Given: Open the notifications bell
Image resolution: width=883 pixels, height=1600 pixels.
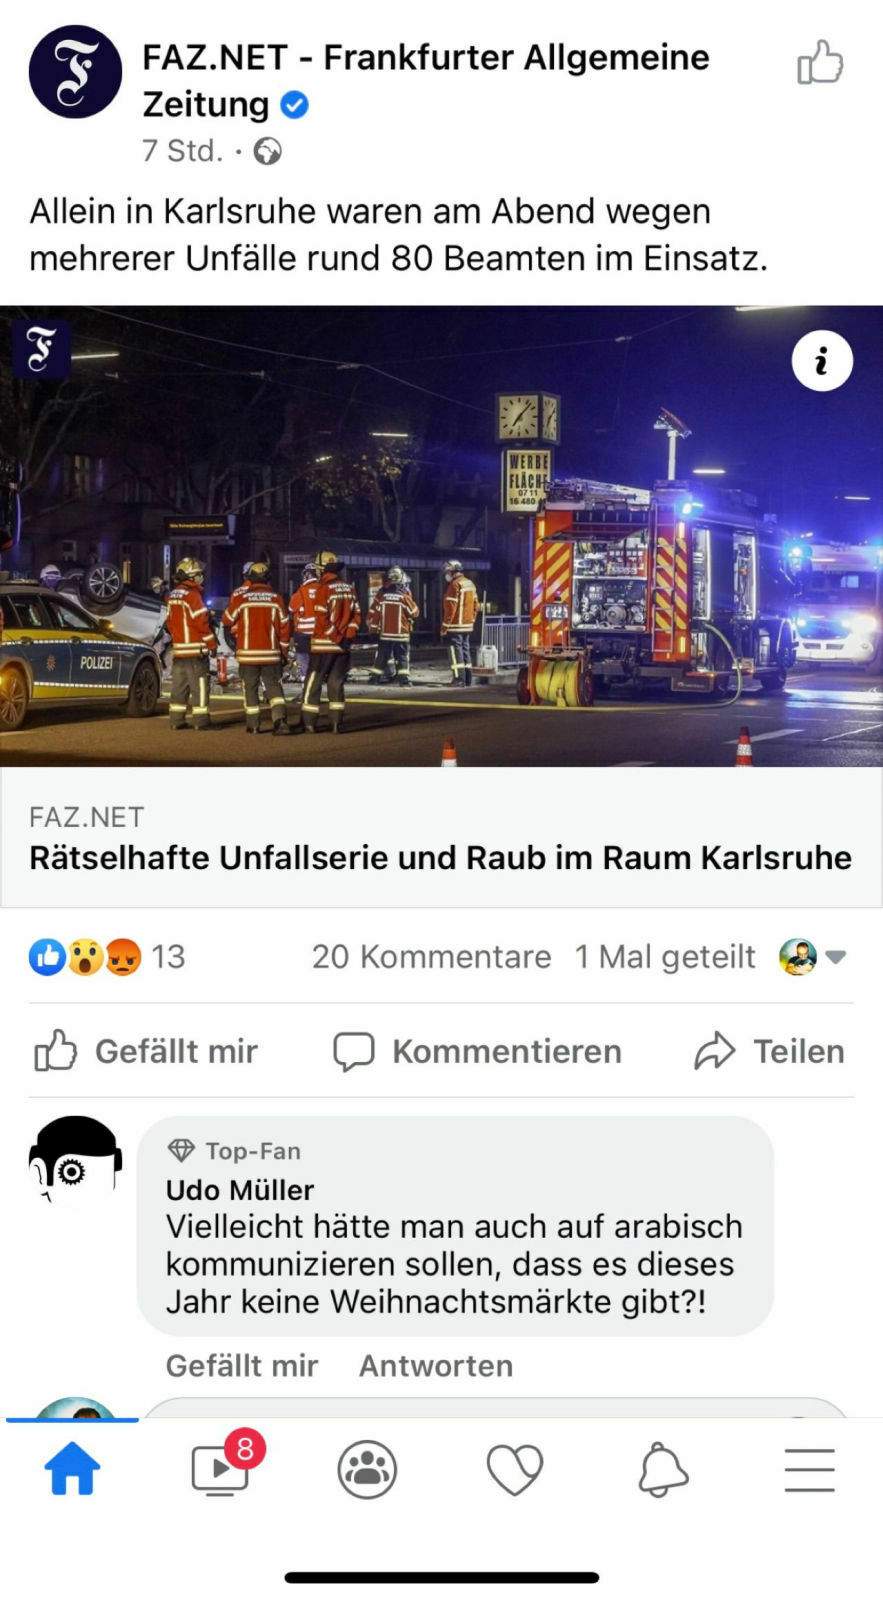Looking at the screenshot, I should click(x=662, y=1470).
